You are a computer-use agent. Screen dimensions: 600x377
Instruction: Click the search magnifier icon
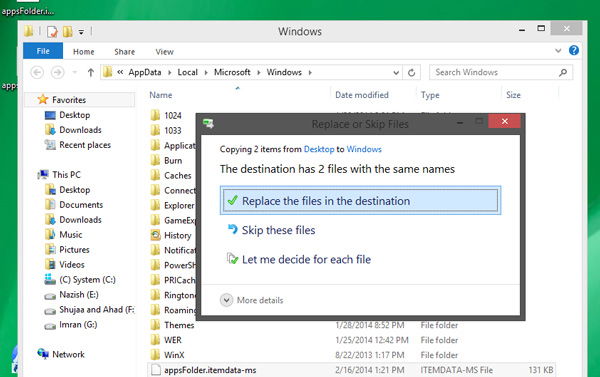point(562,72)
